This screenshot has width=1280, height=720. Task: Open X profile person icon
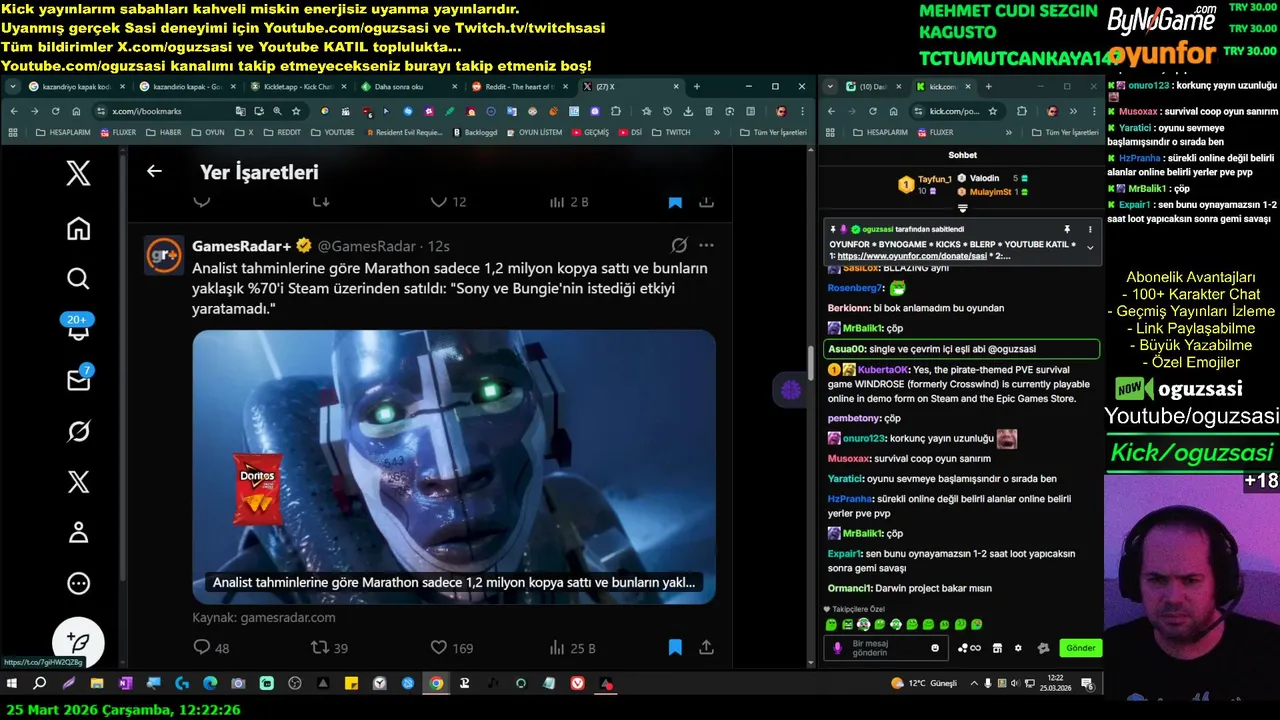78,532
